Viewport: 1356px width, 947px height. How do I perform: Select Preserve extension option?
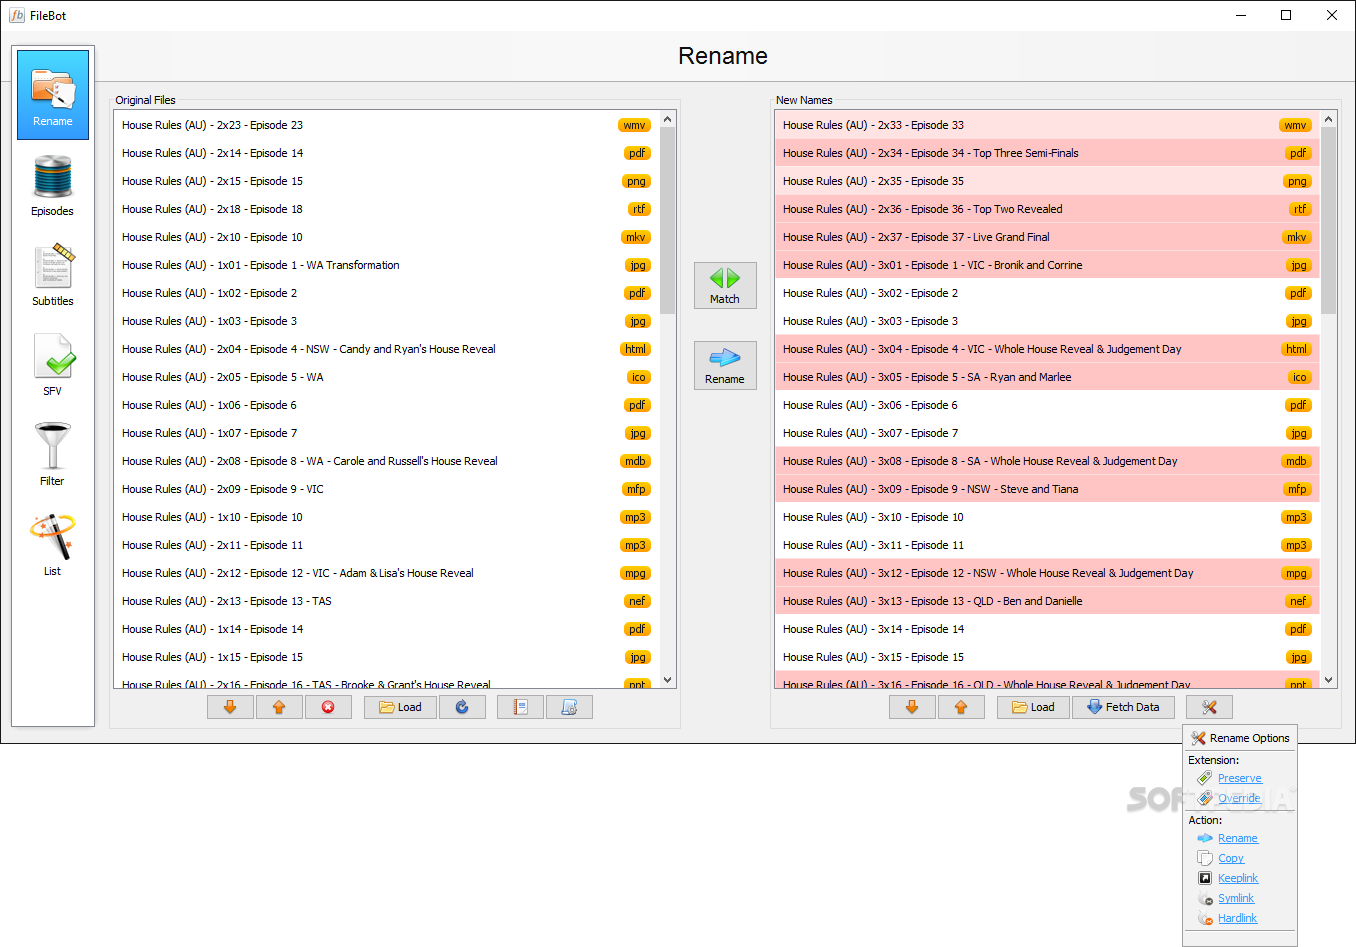pyautogui.click(x=1239, y=778)
